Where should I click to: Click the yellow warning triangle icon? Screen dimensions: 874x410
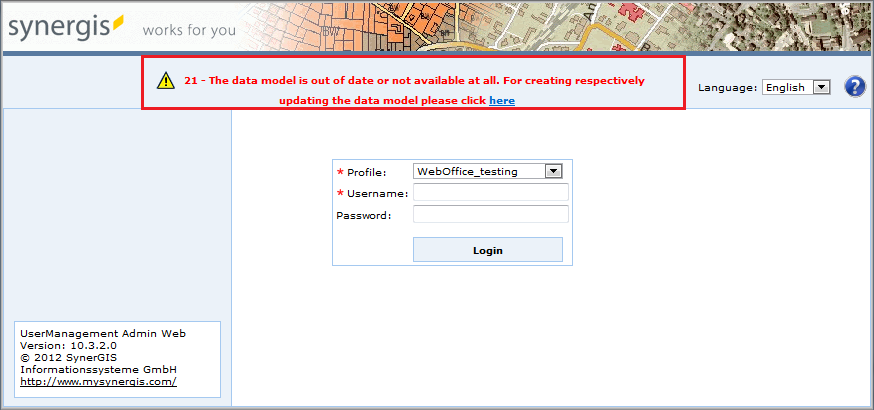point(163,81)
